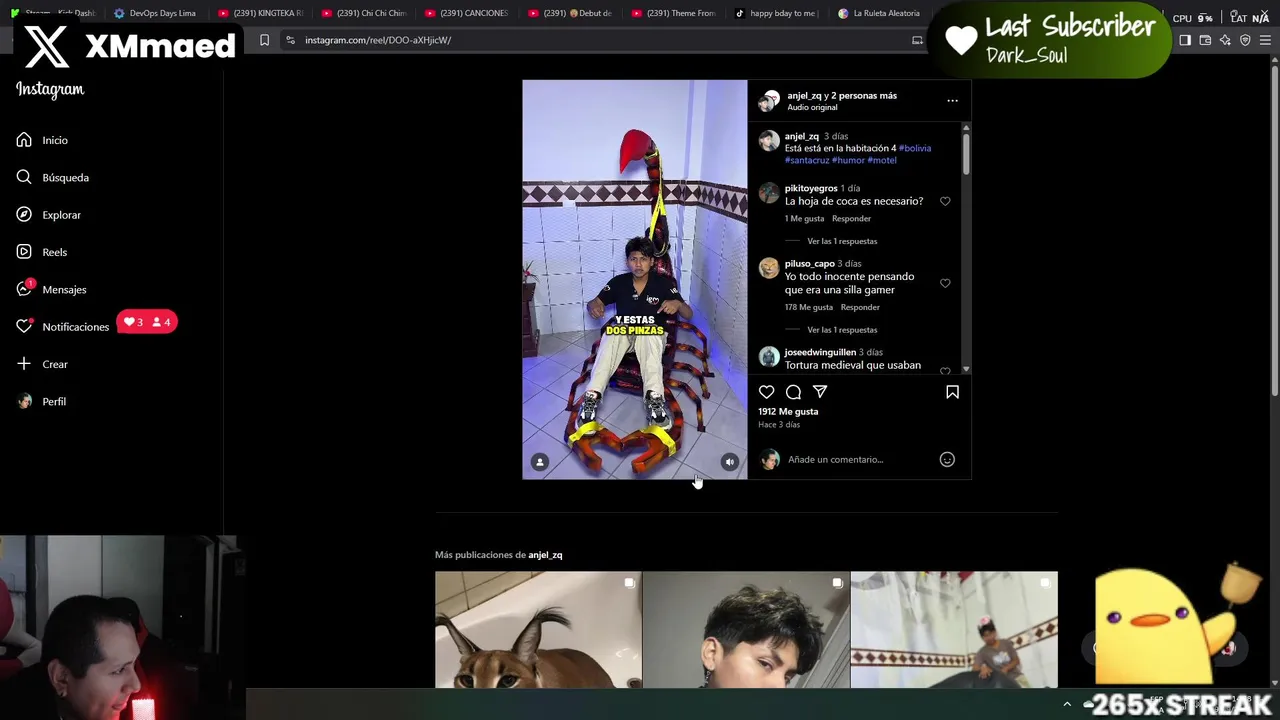1280x720 pixels.
Task: Switch to the KINGTEKA browser tab
Action: 260,13
